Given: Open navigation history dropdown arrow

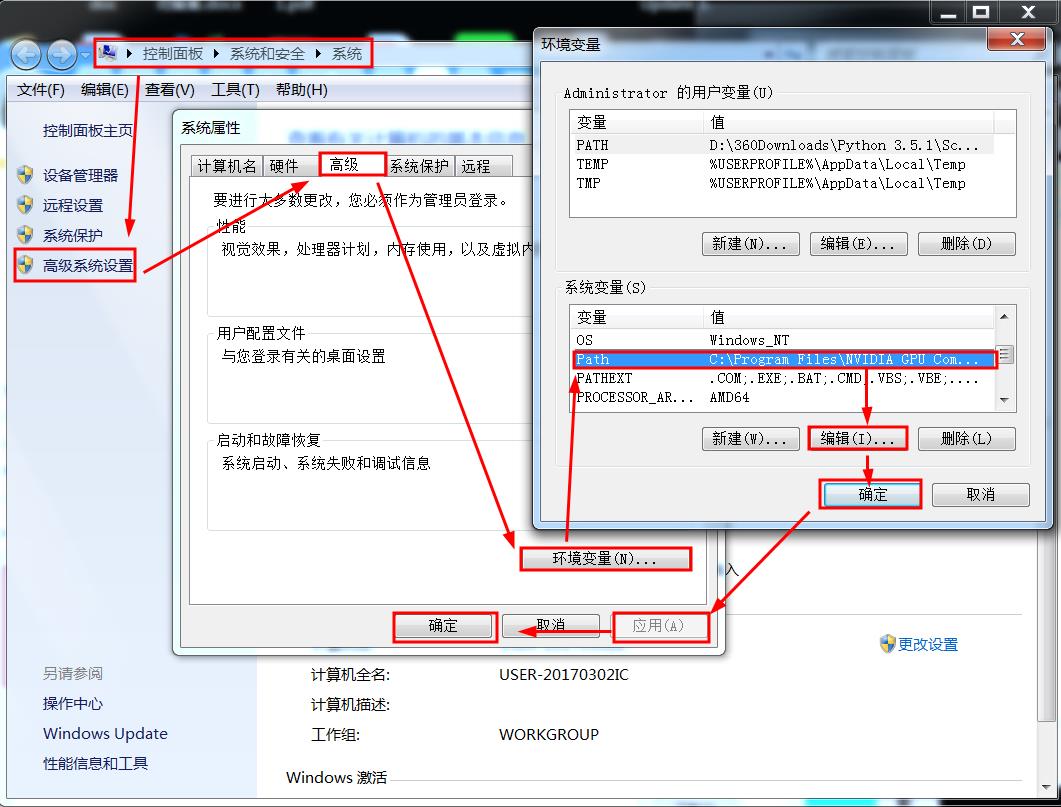Looking at the screenshot, I should pos(85,55).
